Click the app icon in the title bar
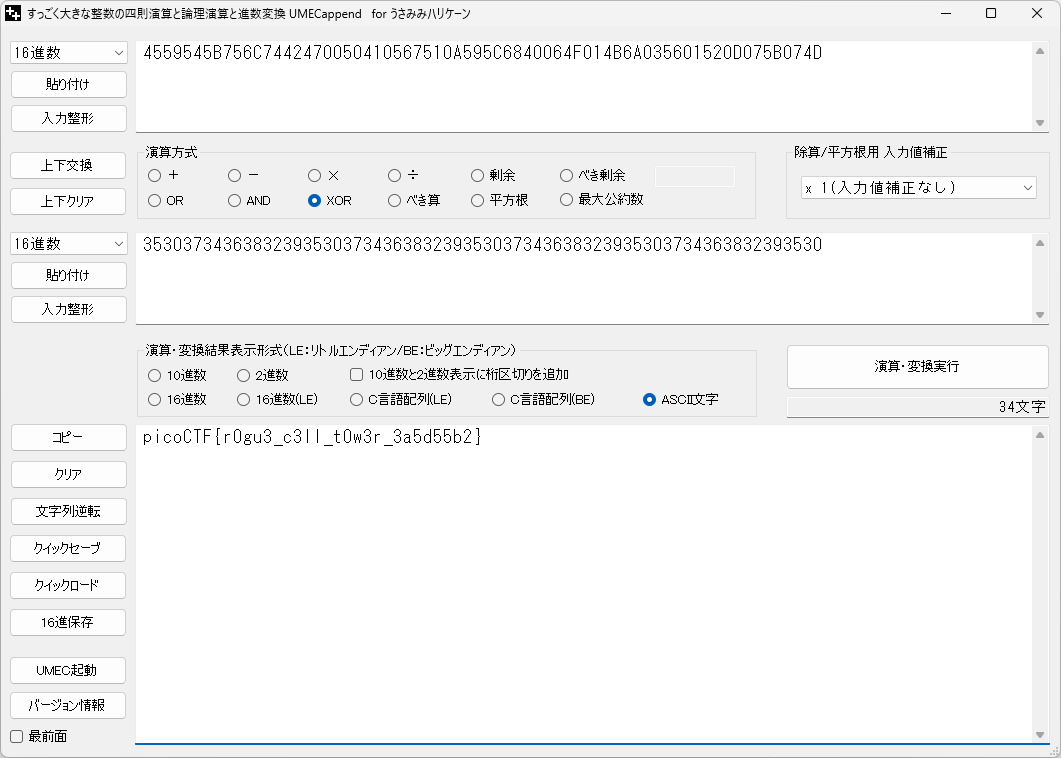This screenshot has width=1061, height=758. pos(14,14)
